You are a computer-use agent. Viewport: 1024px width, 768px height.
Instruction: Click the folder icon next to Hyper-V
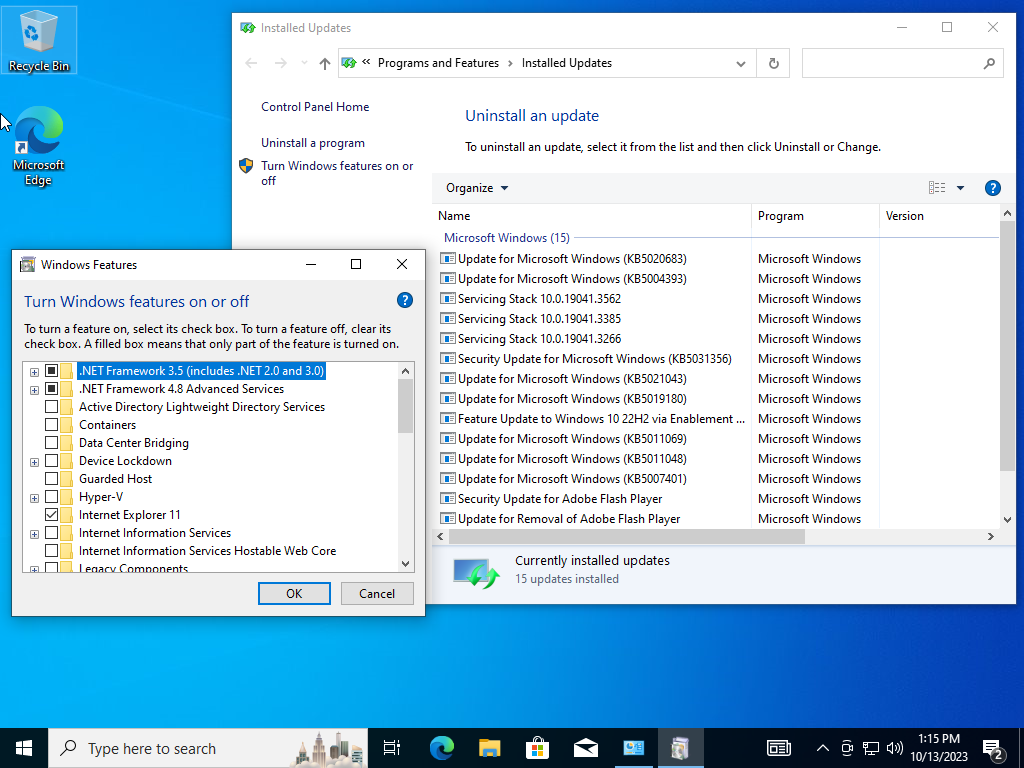[x=67, y=497]
